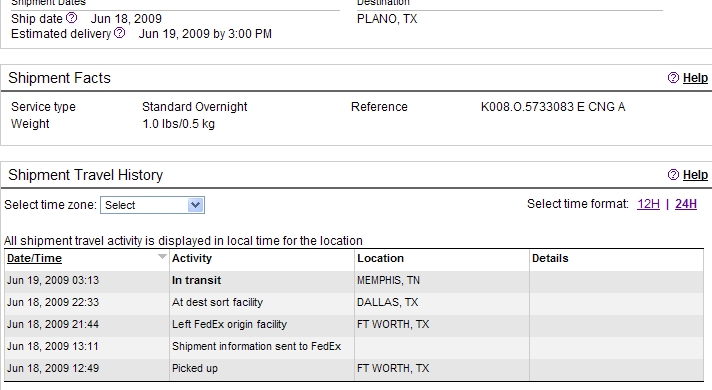Switch time format to 12H
The width and height of the screenshot is (712, 390).
[x=648, y=204]
